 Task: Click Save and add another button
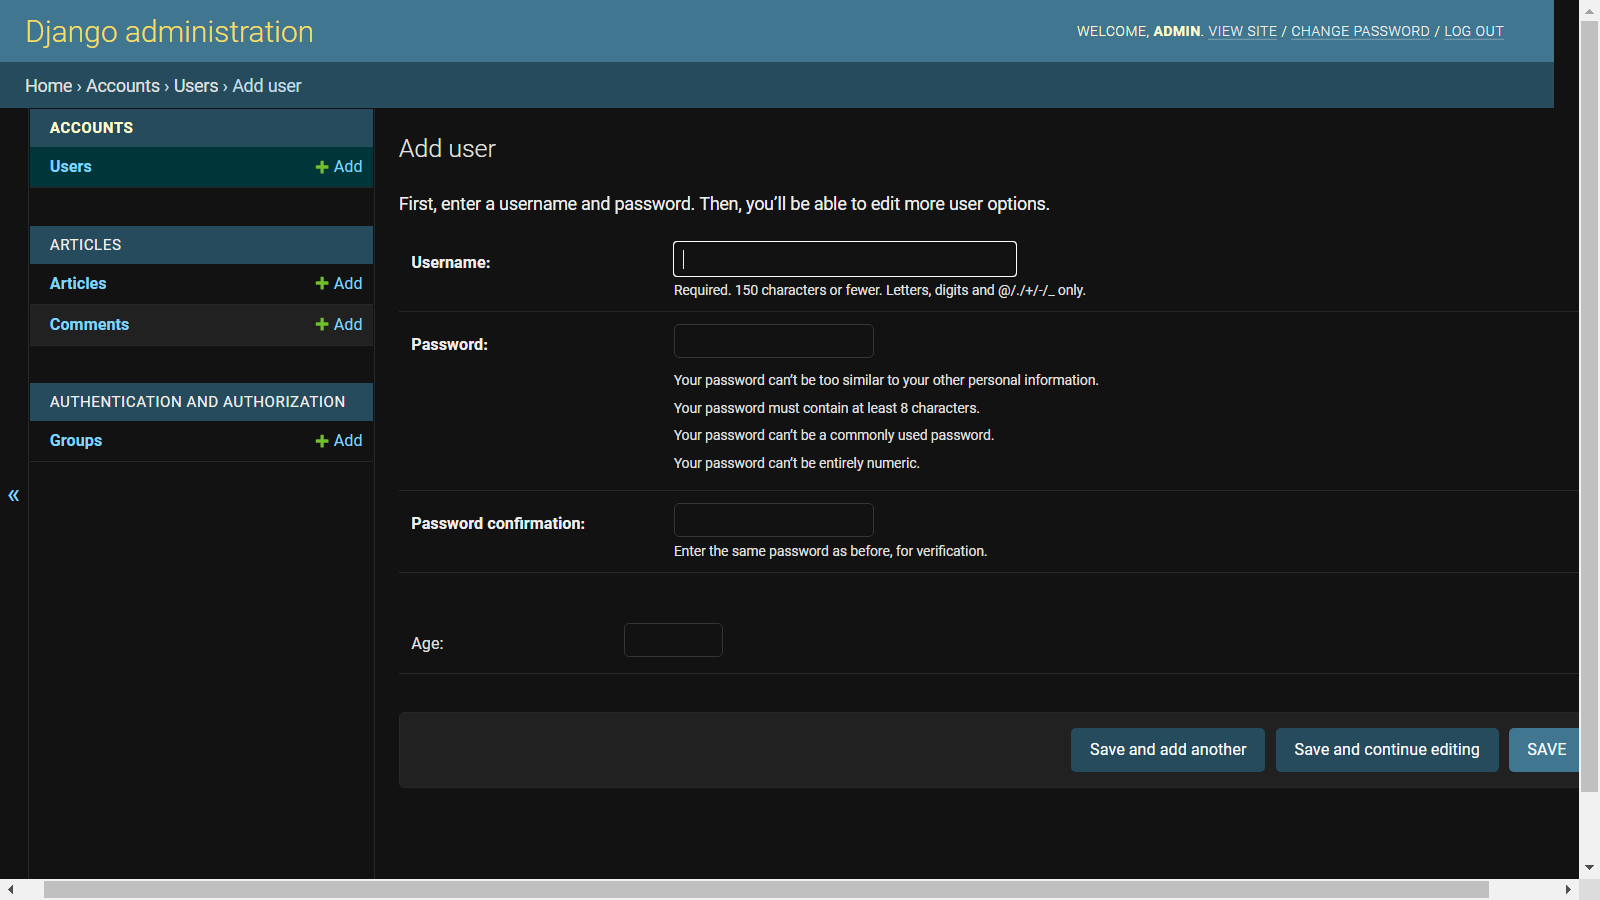(x=1168, y=750)
